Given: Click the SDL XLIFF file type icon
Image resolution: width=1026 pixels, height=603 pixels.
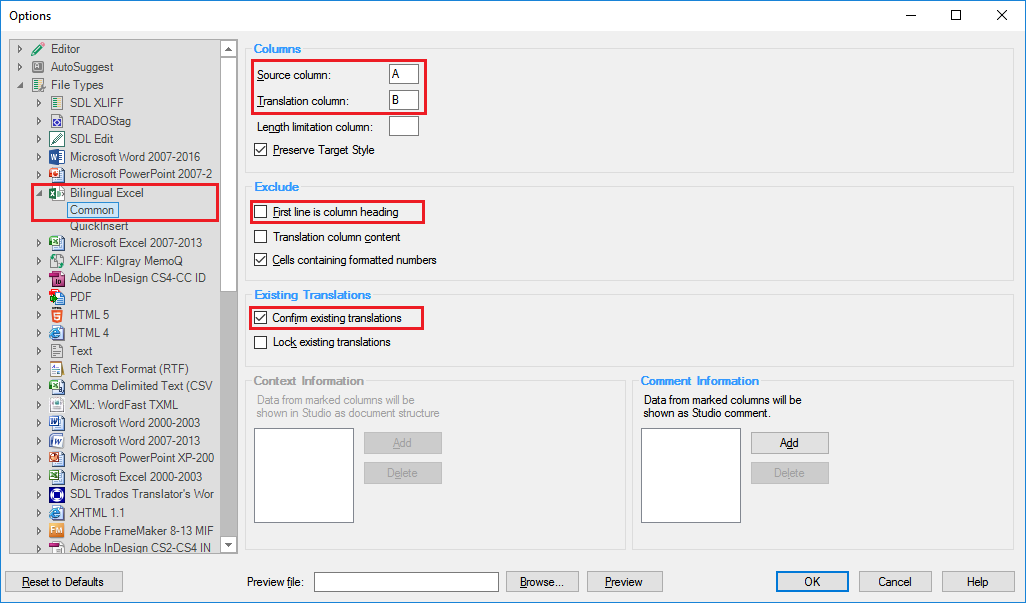Looking at the screenshot, I should coord(57,103).
